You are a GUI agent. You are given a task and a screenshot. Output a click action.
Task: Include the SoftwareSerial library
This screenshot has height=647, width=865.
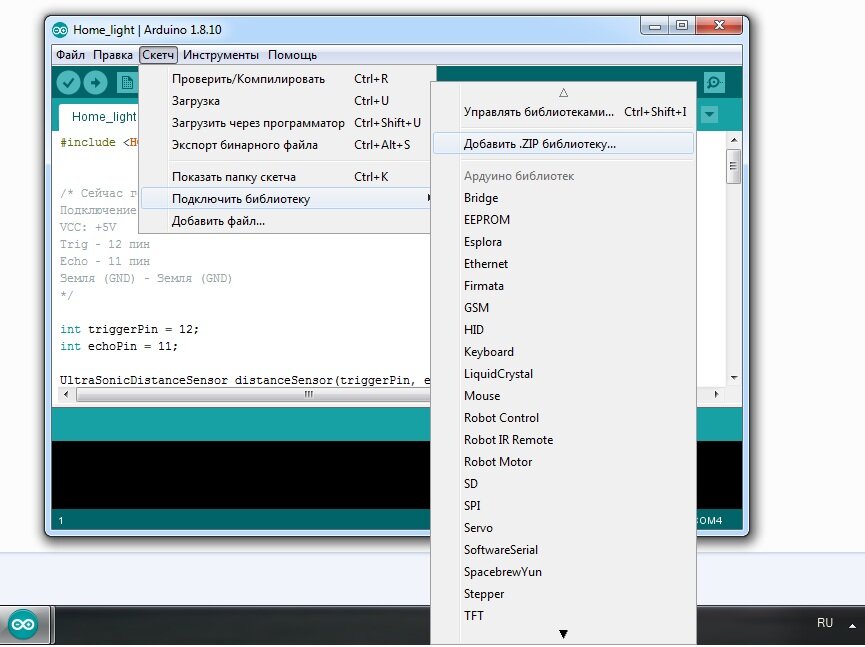click(x=563, y=550)
